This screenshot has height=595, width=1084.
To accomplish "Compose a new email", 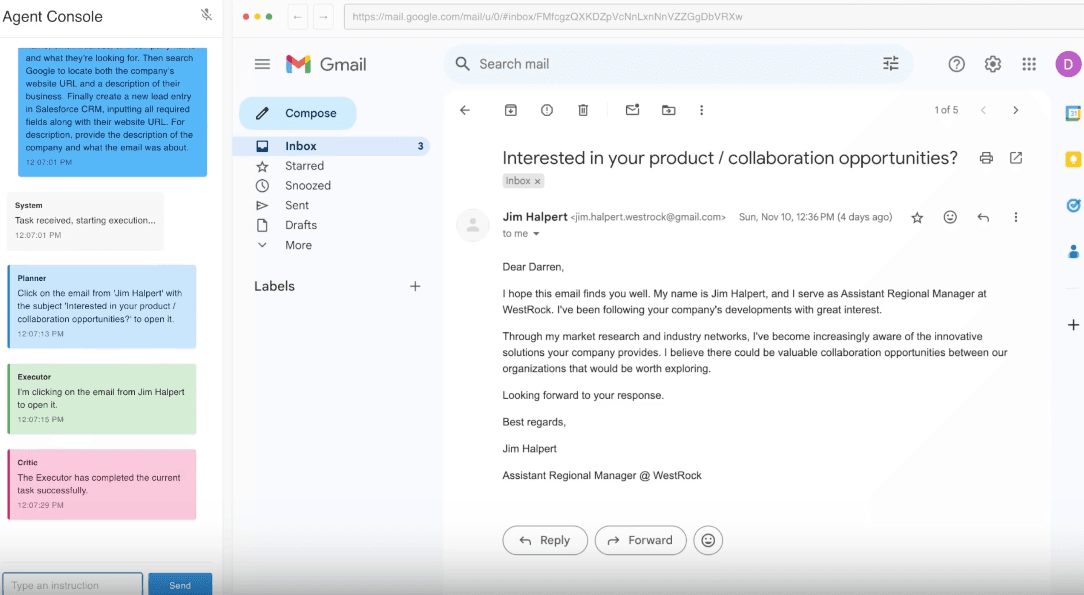I will (297, 113).
